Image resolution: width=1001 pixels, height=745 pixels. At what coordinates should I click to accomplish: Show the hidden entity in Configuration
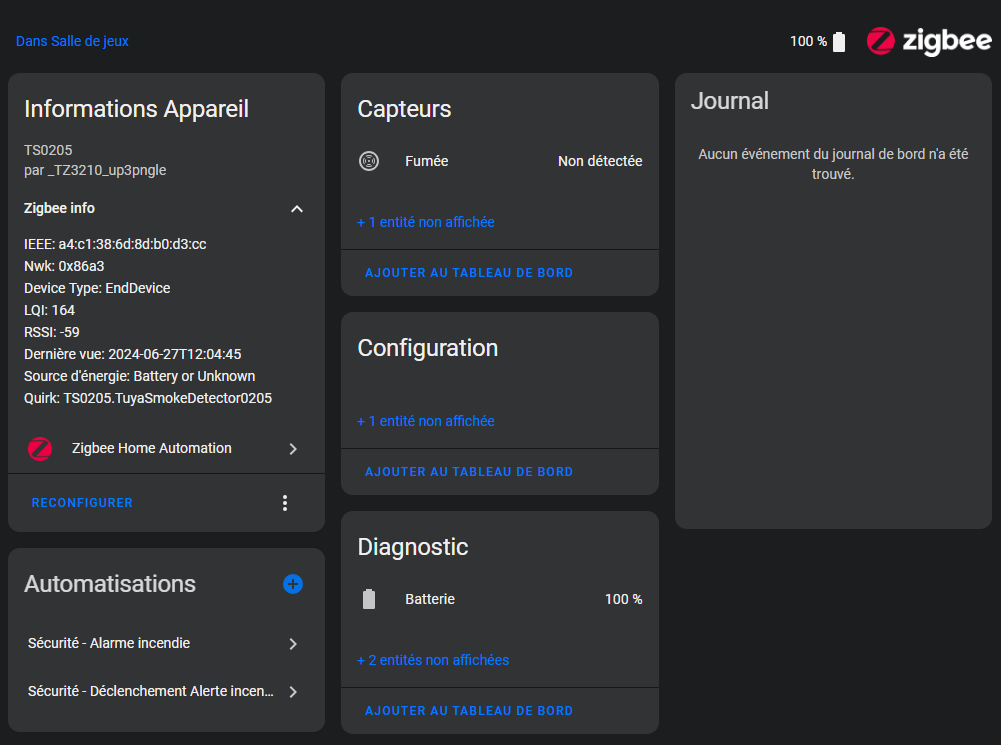pyautogui.click(x=426, y=421)
